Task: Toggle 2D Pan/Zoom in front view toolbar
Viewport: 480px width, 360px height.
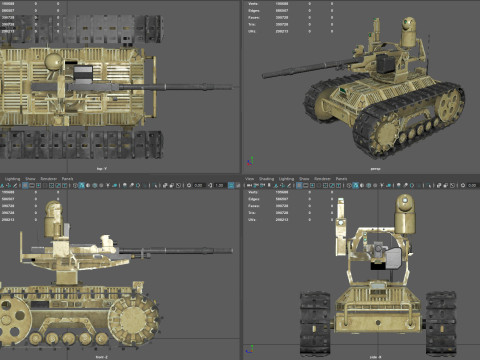Action: coord(8,185)
